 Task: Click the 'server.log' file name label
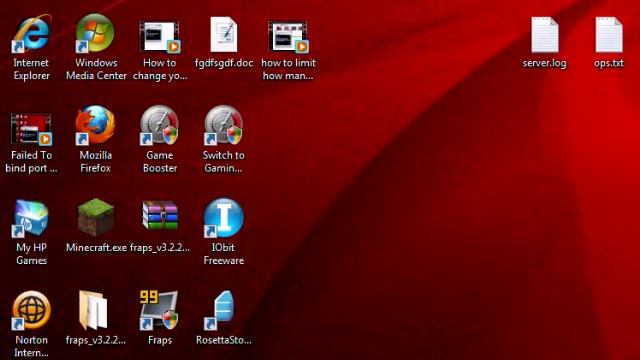pyautogui.click(x=544, y=63)
